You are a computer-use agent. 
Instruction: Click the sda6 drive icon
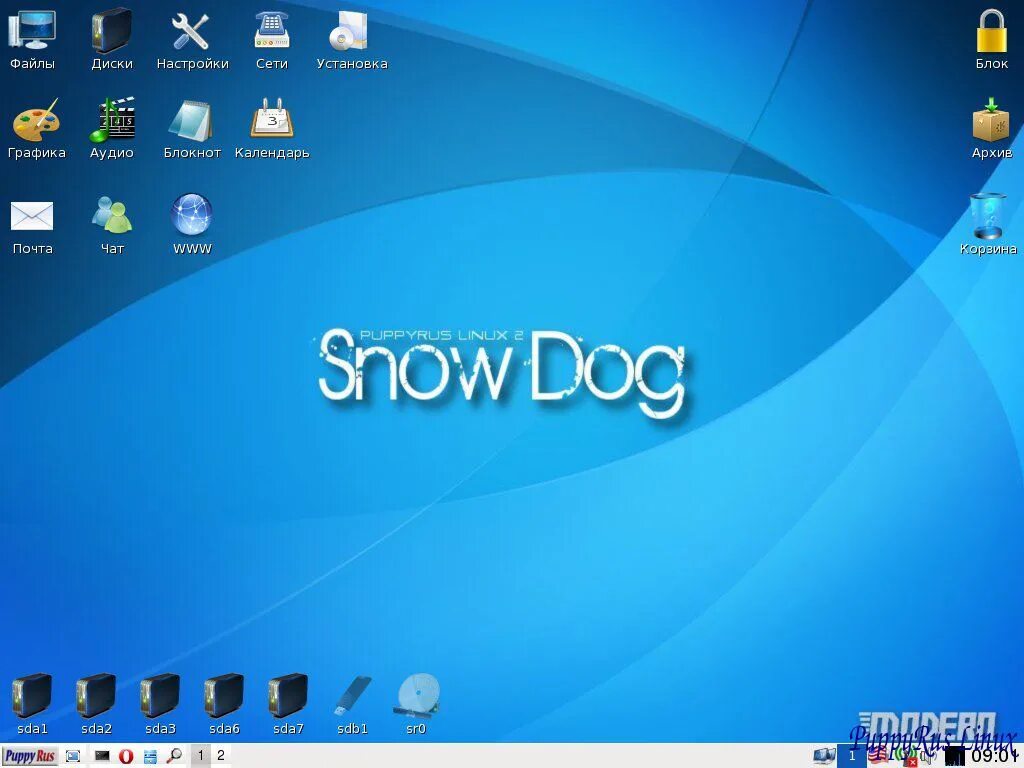(224, 704)
